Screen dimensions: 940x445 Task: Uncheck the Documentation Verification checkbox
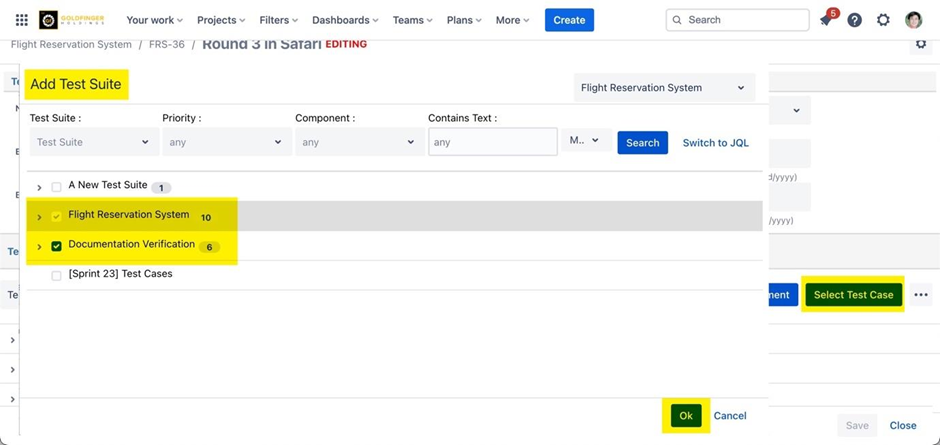[x=56, y=246]
